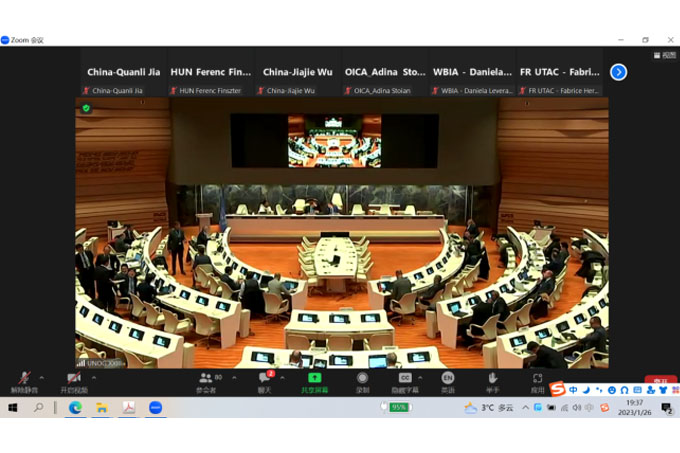Screen dimensions: 680x453
Task: Select the China-Quanli Jia participant tile
Action: tap(124, 72)
